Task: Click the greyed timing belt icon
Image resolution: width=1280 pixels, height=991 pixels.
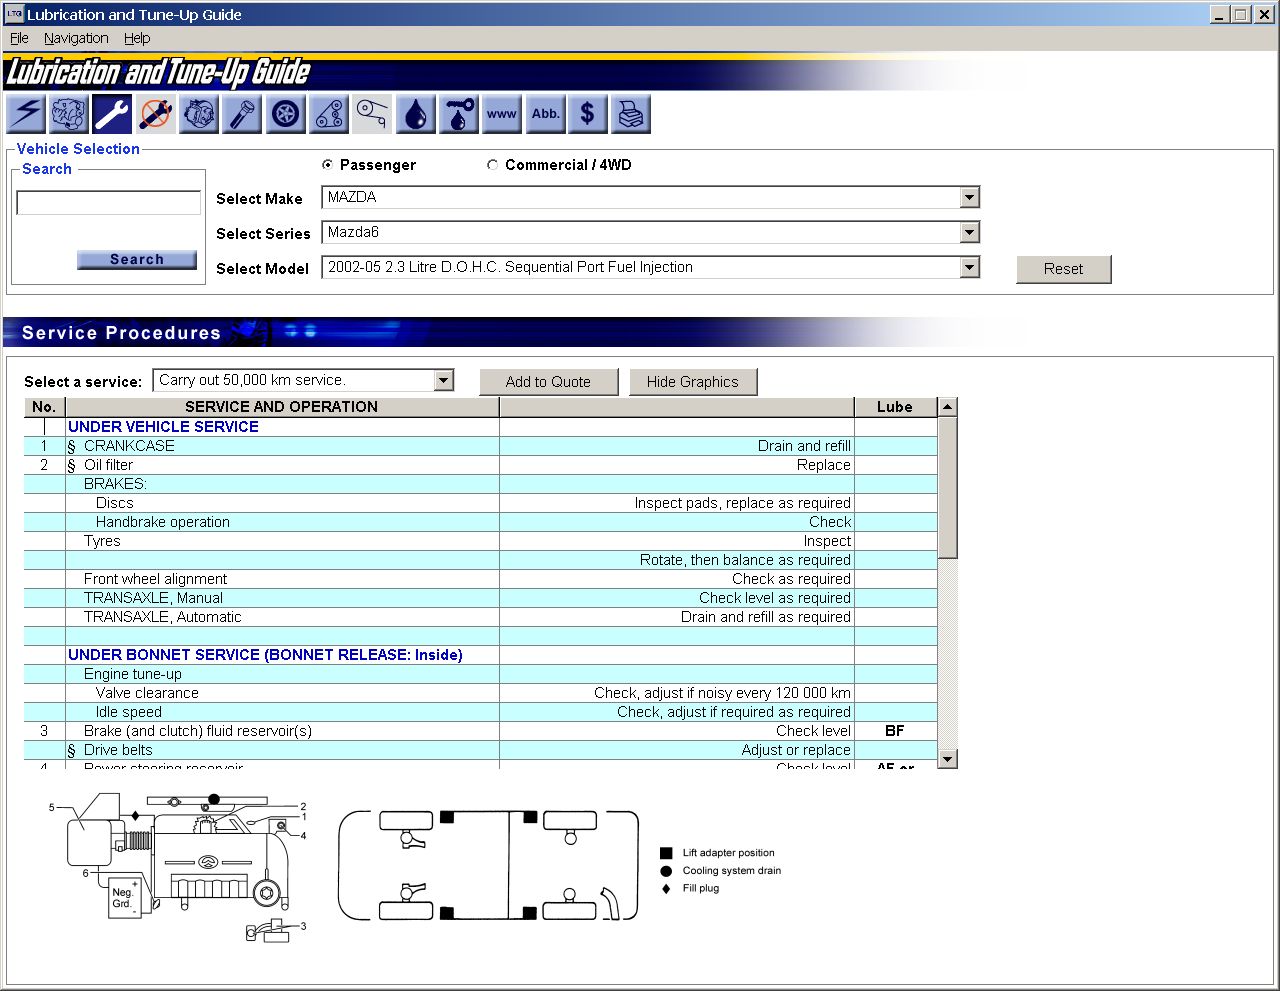Action: click(372, 114)
